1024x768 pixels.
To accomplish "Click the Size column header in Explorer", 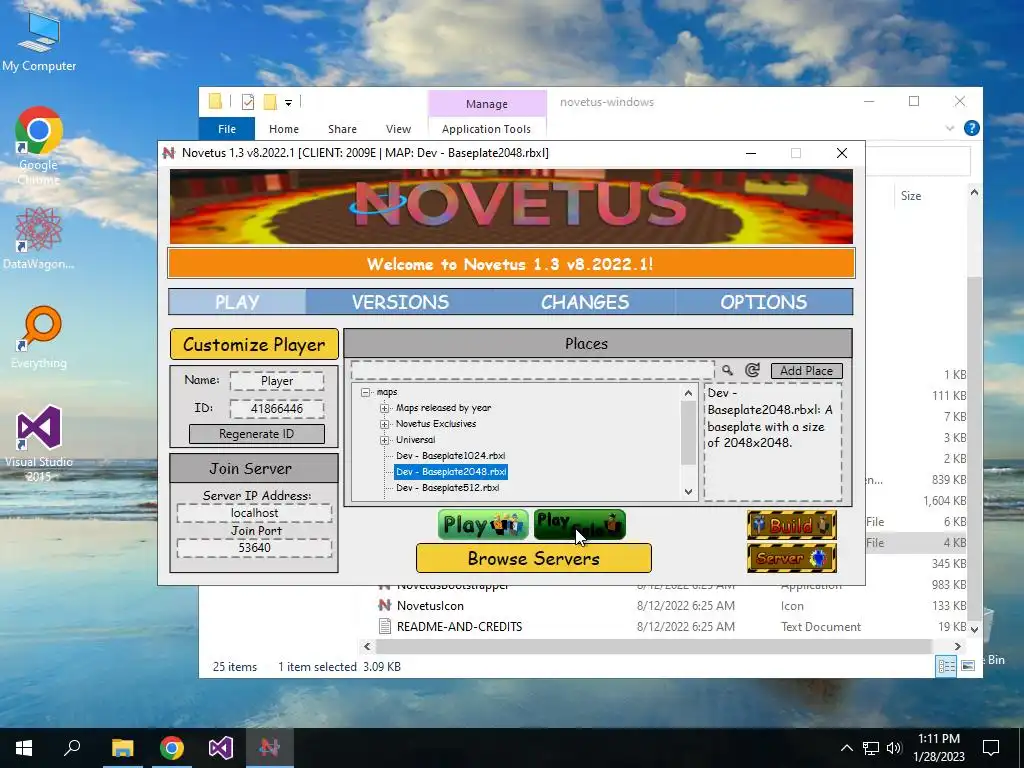I will [911, 195].
